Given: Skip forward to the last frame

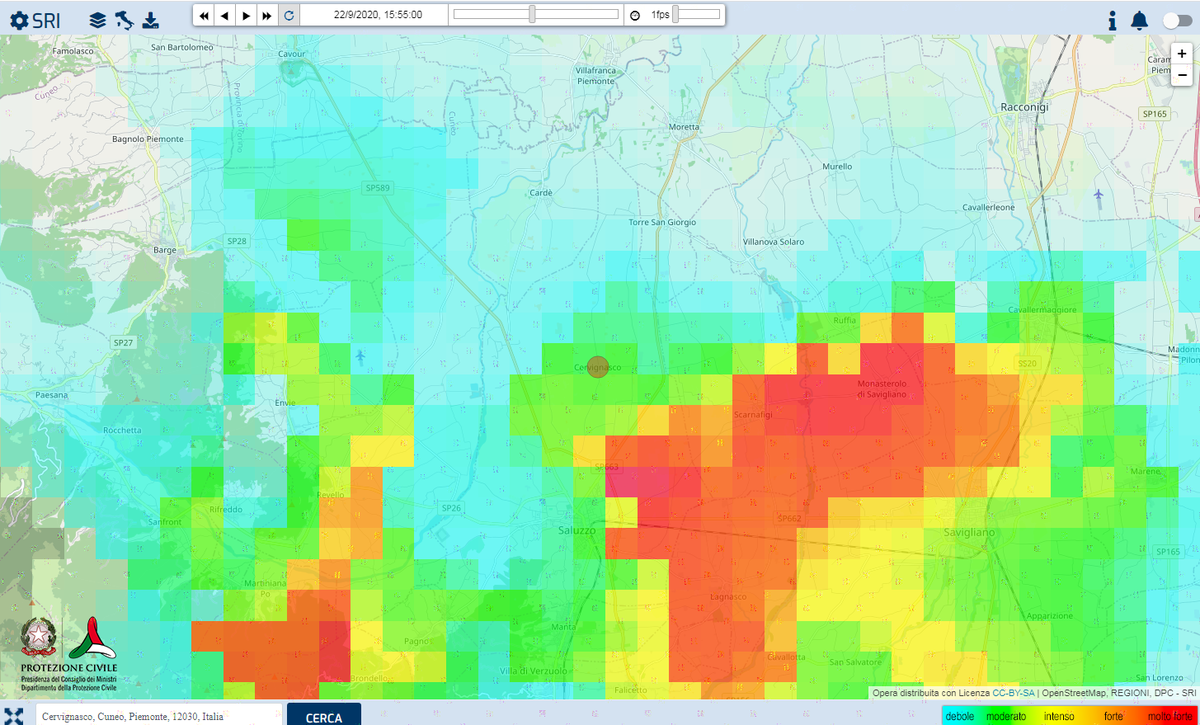Looking at the screenshot, I should coord(267,16).
